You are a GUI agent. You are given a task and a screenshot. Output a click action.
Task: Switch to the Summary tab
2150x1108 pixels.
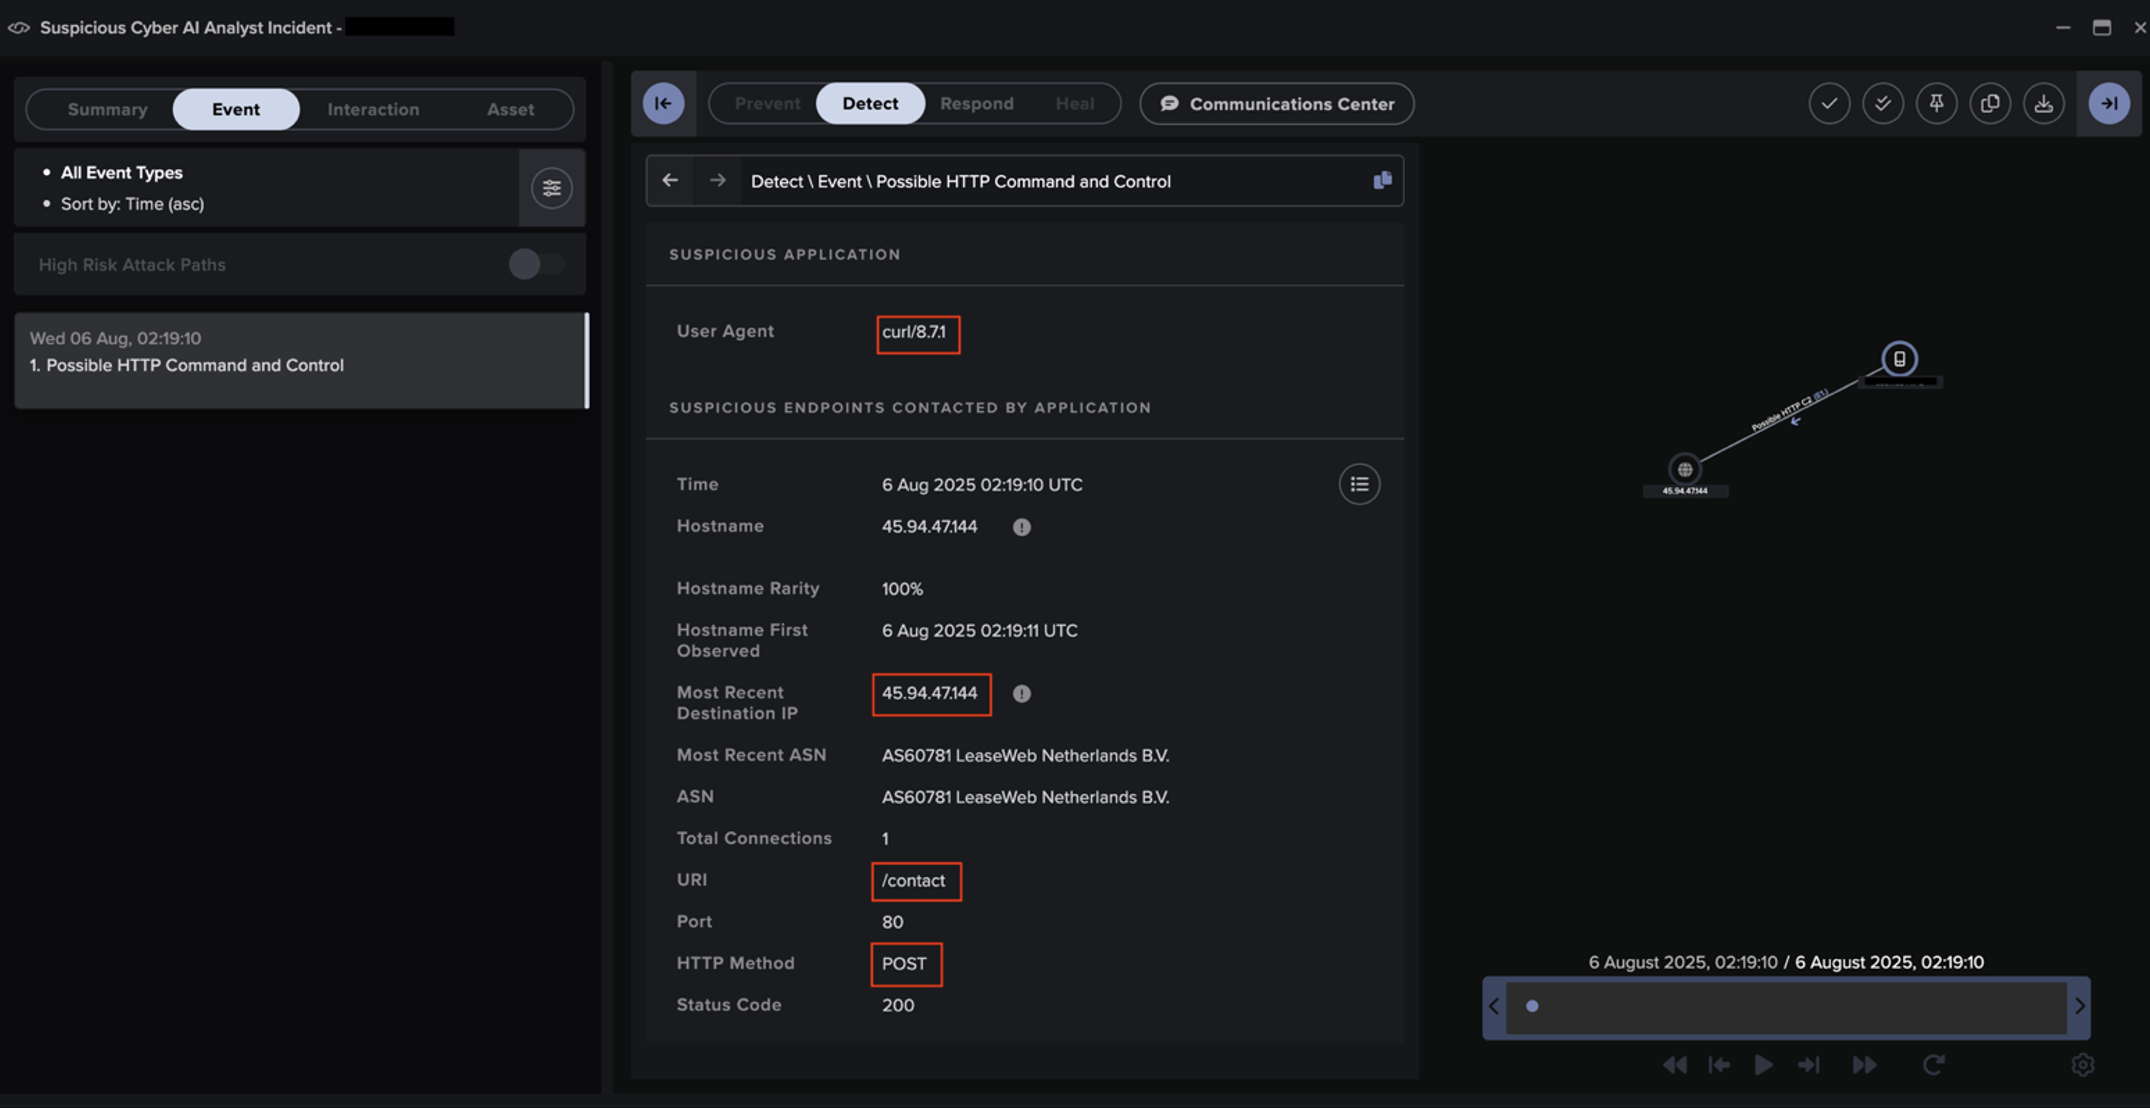click(107, 109)
